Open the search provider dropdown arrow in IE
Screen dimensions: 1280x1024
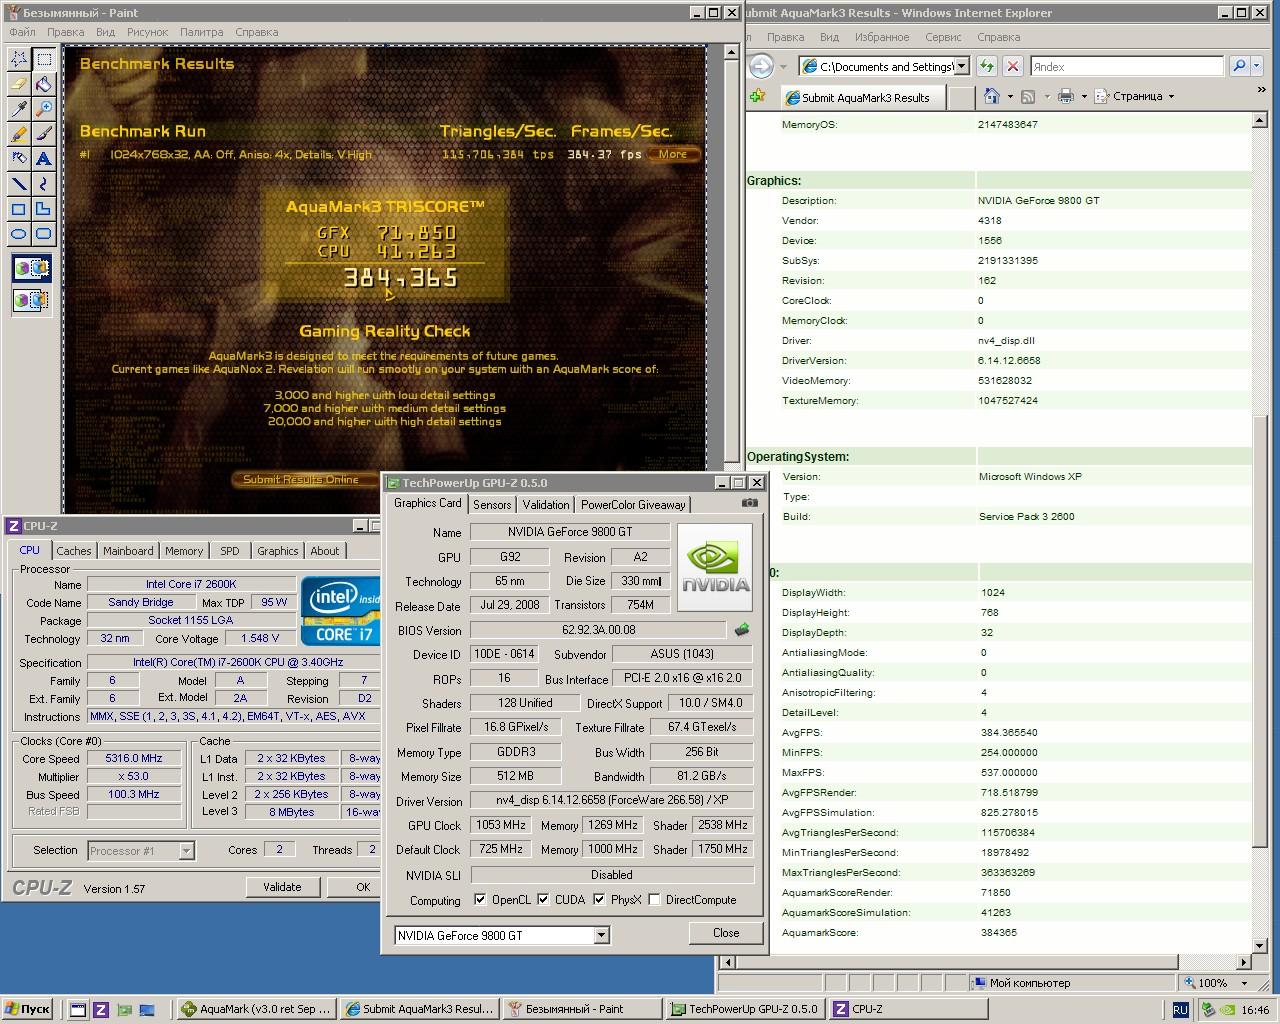(1258, 66)
